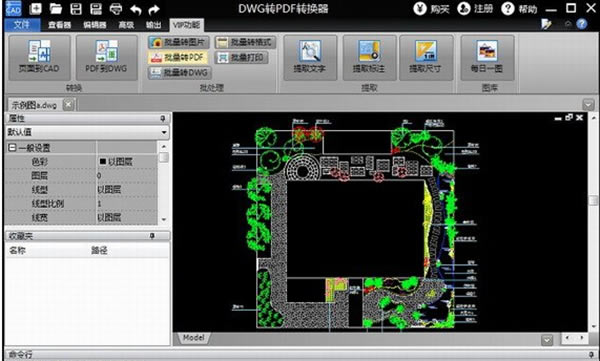Click 购买 purchase button
The image size is (600, 361).
tap(431, 8)
